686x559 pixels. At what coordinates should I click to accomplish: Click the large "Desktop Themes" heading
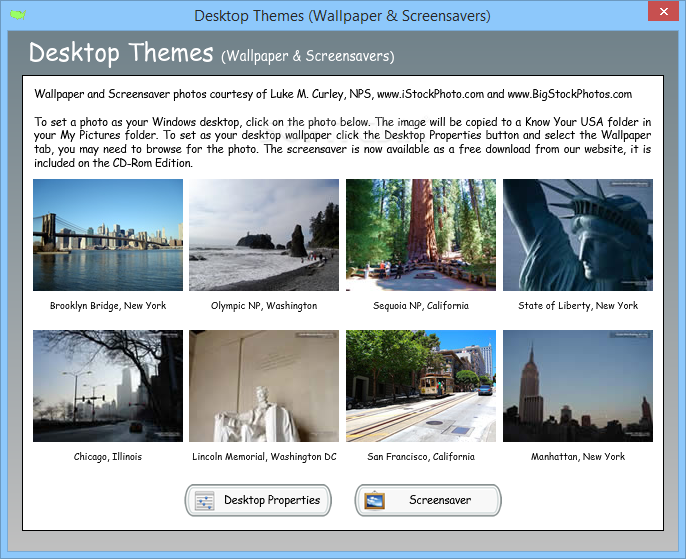click(121, 53)
